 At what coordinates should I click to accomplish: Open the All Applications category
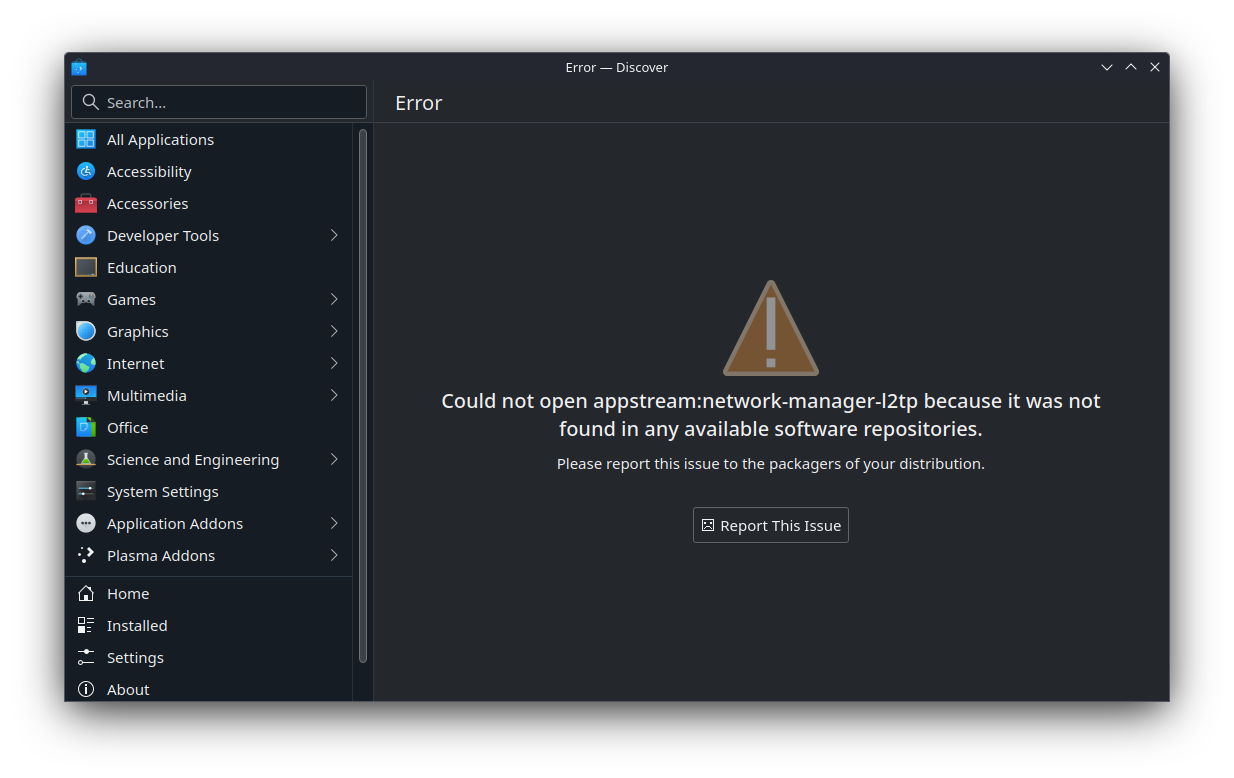[x=160, y=140]
